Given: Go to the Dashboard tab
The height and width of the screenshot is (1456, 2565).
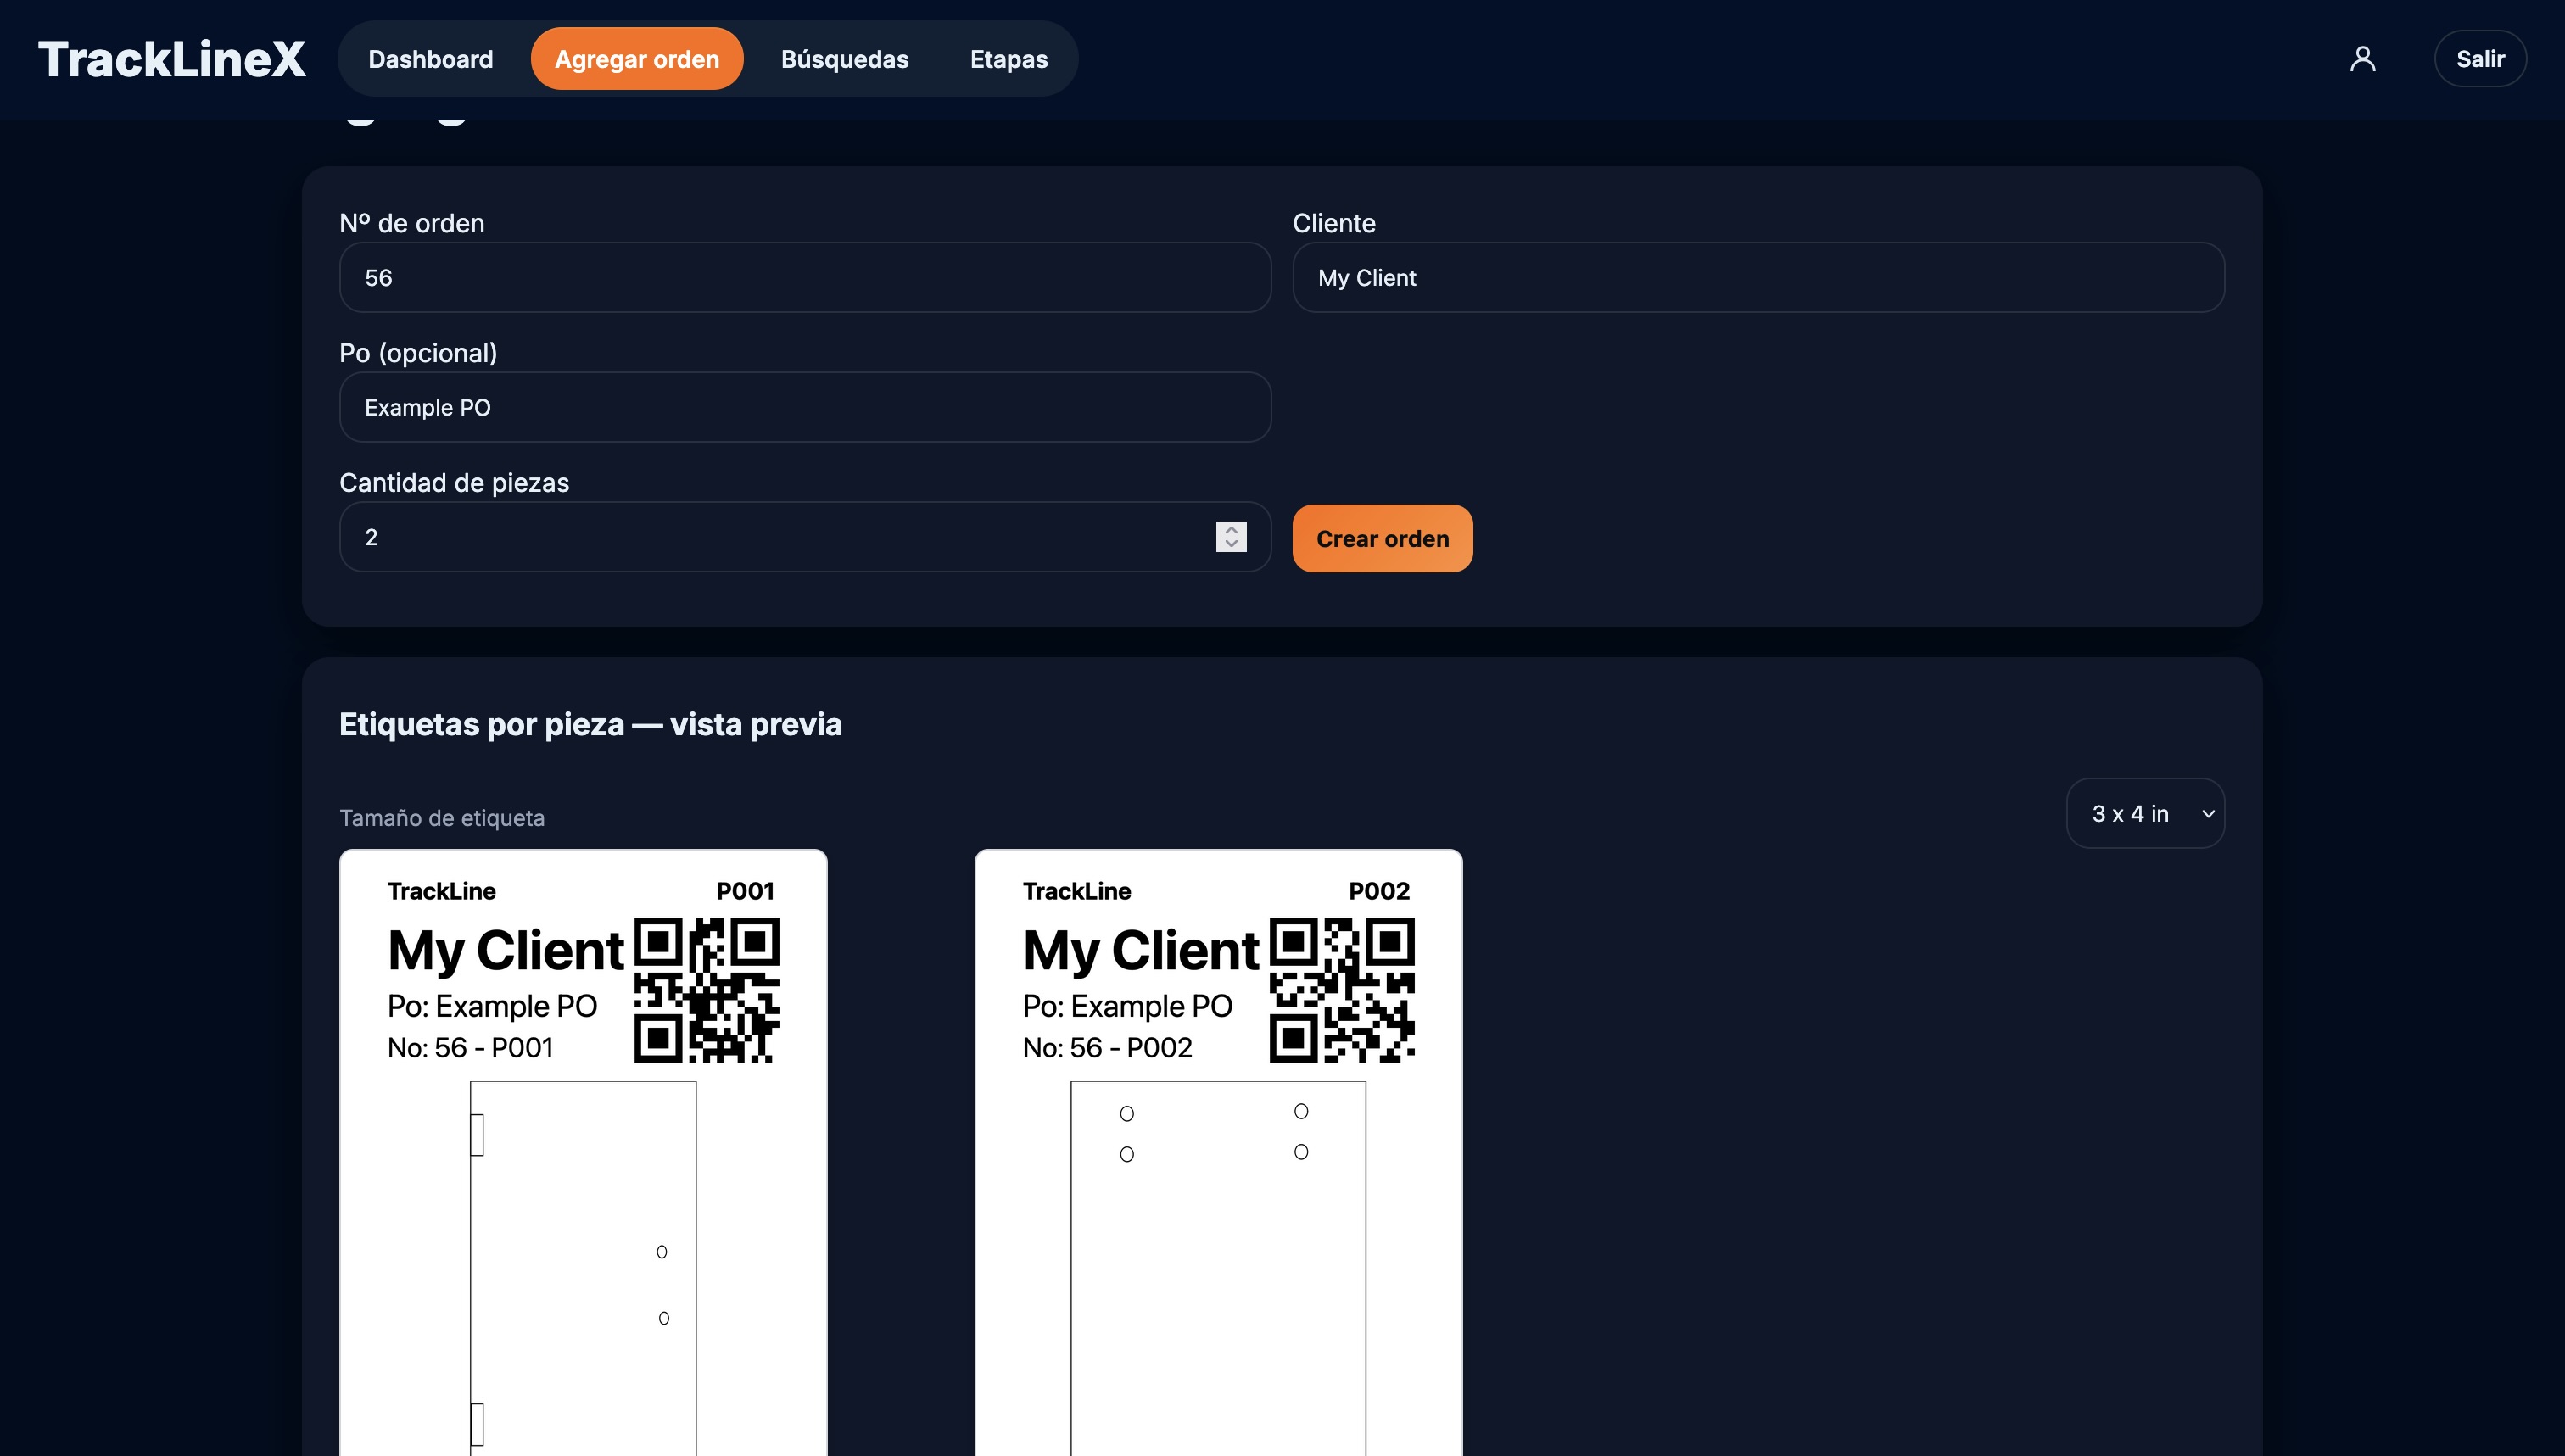Looking at the screenshot, I should (x=430, y=59).
